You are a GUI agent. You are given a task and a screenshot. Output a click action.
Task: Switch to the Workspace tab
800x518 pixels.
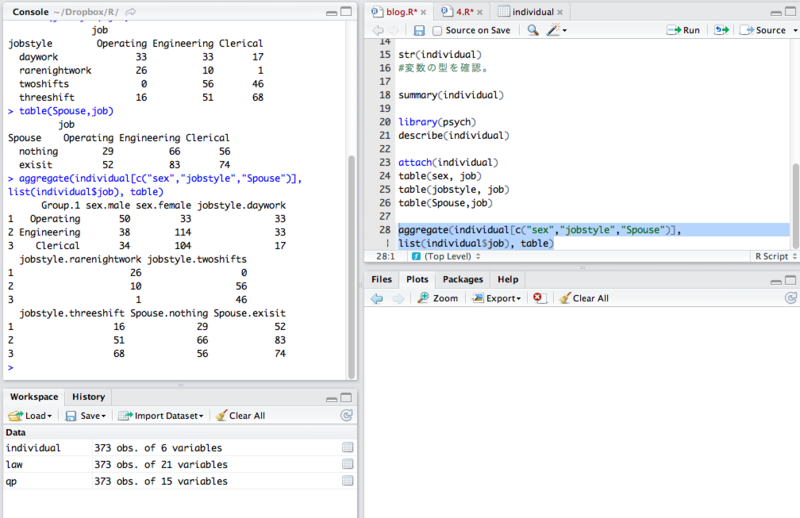(34, 397)
